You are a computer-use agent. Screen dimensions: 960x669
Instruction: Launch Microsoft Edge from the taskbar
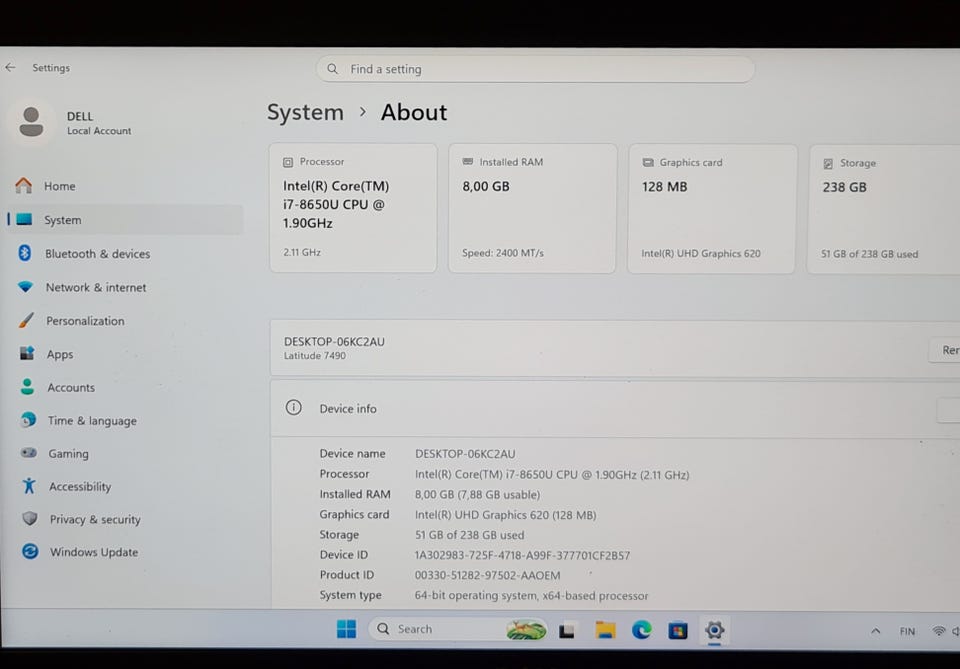point(641,630)
